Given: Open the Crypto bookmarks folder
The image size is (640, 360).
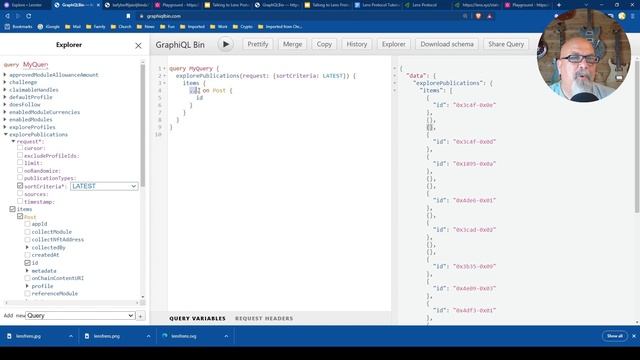Looking at the screenshot, I should point(242,27).
